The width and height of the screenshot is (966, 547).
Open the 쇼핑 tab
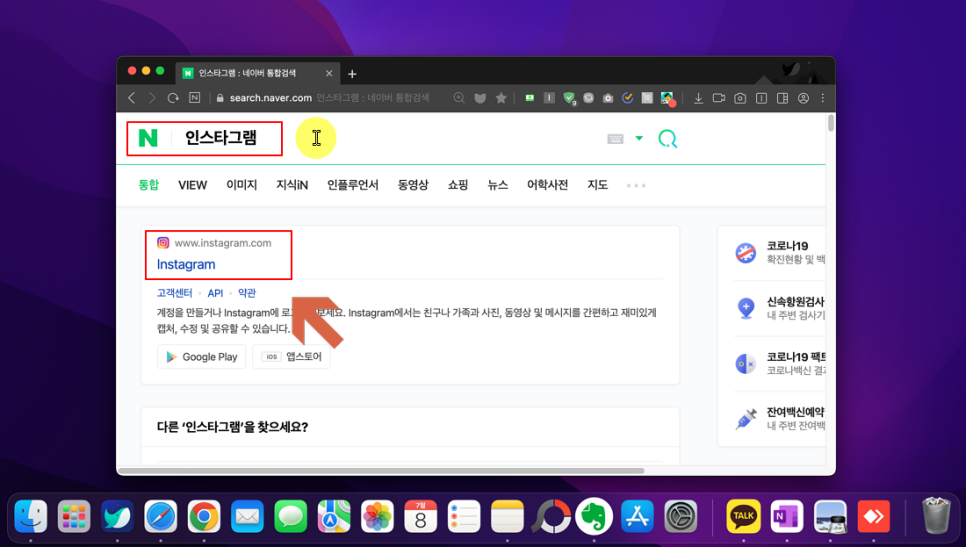458,185
